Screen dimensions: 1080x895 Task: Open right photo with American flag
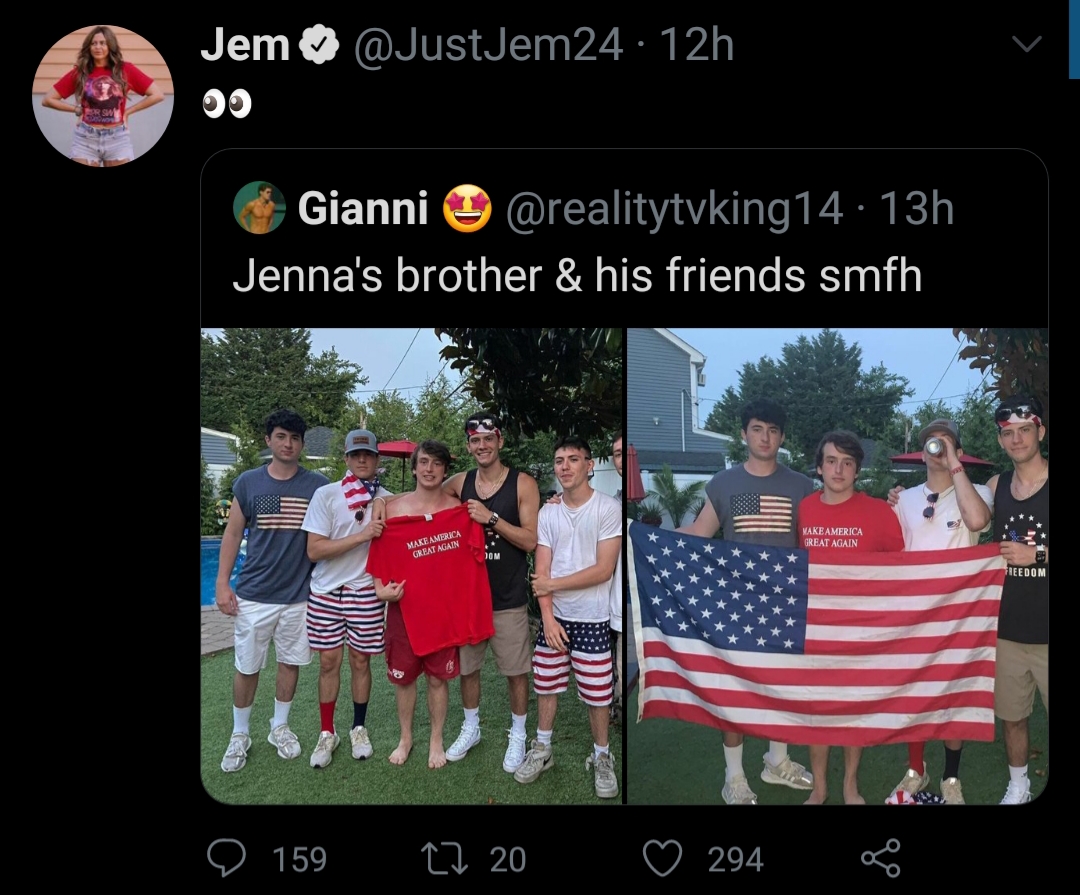838,566
